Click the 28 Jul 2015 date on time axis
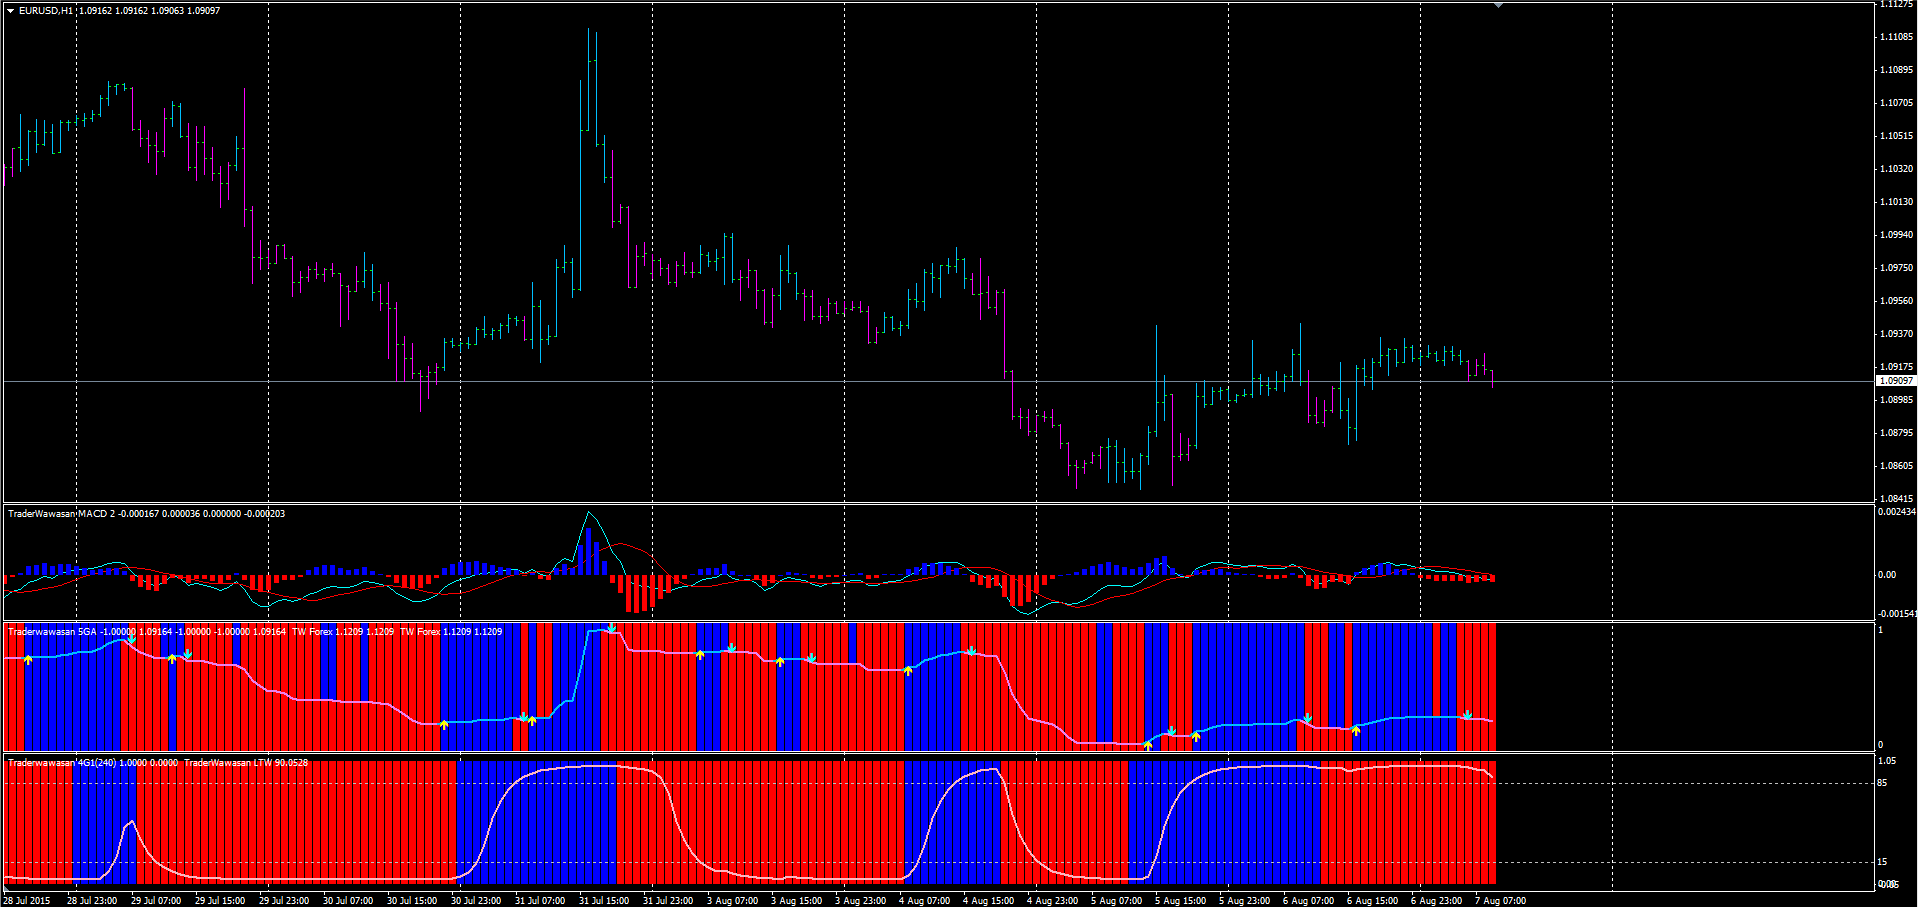The height and width of the screenshot is (907, 1918). point(26,900)
